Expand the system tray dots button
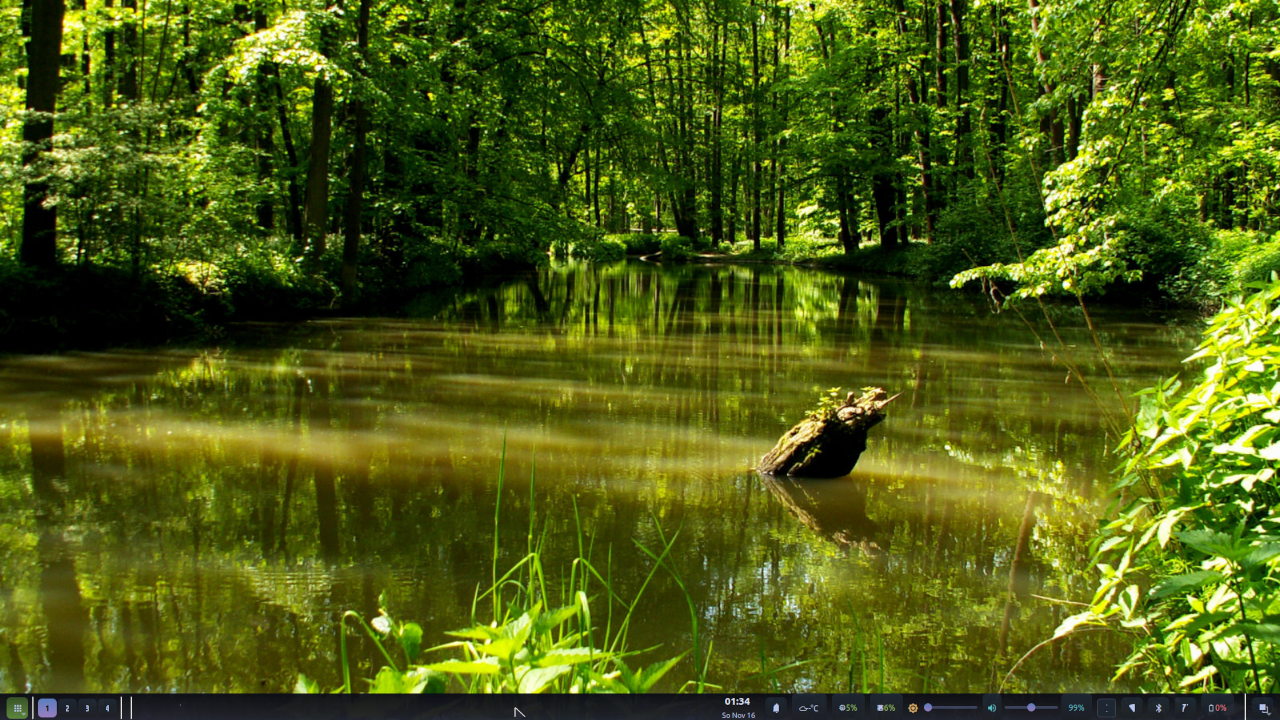The image size is (1280, 720). [1106, 708]
